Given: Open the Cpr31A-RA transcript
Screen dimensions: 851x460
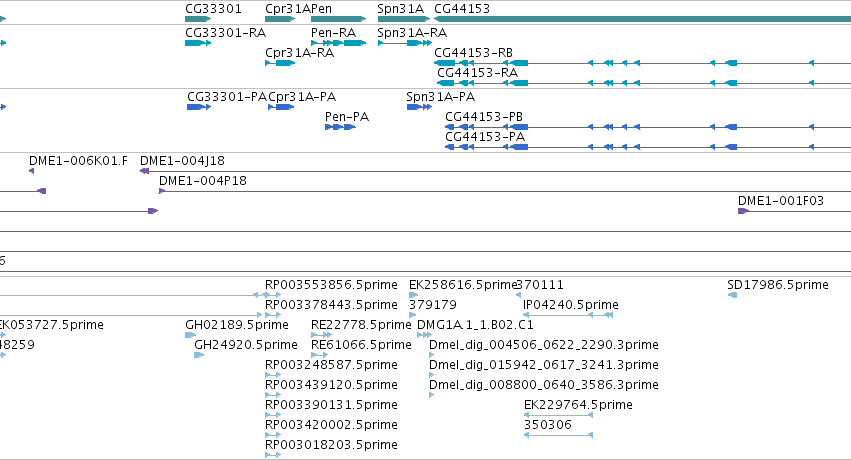Looking at the screenshot, I should pos(280,63).
